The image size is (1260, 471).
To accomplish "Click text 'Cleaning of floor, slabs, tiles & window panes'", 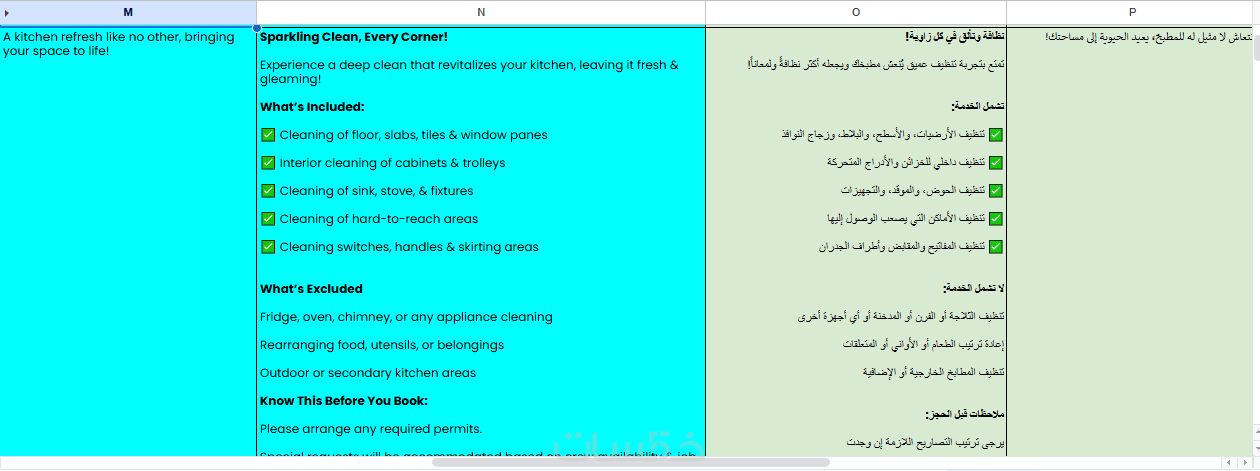I will point(413,135).
